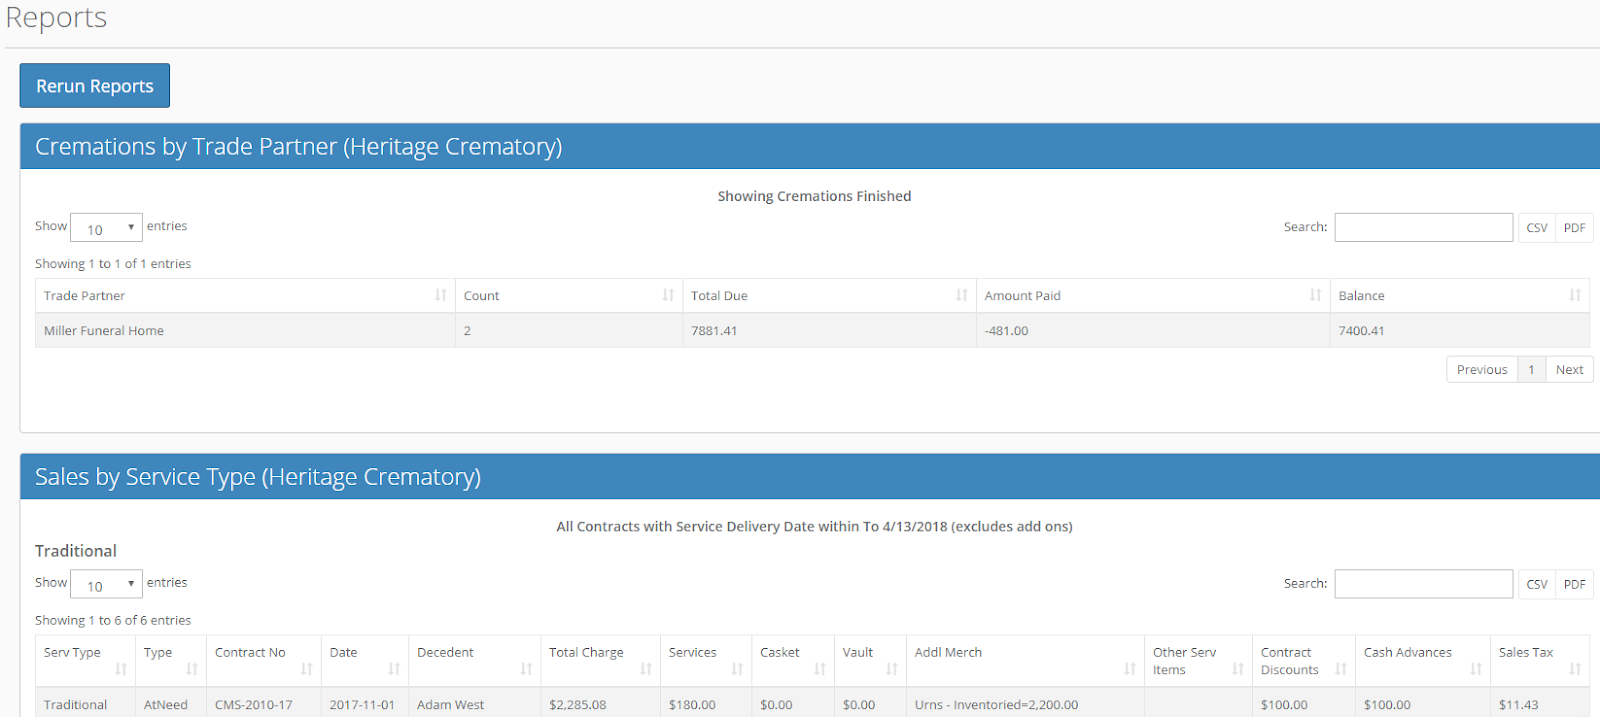1600x717 pixels.
Task: Open entries dropdown in Cremations report
Action: pyautogui.click(x=106, y=228)
